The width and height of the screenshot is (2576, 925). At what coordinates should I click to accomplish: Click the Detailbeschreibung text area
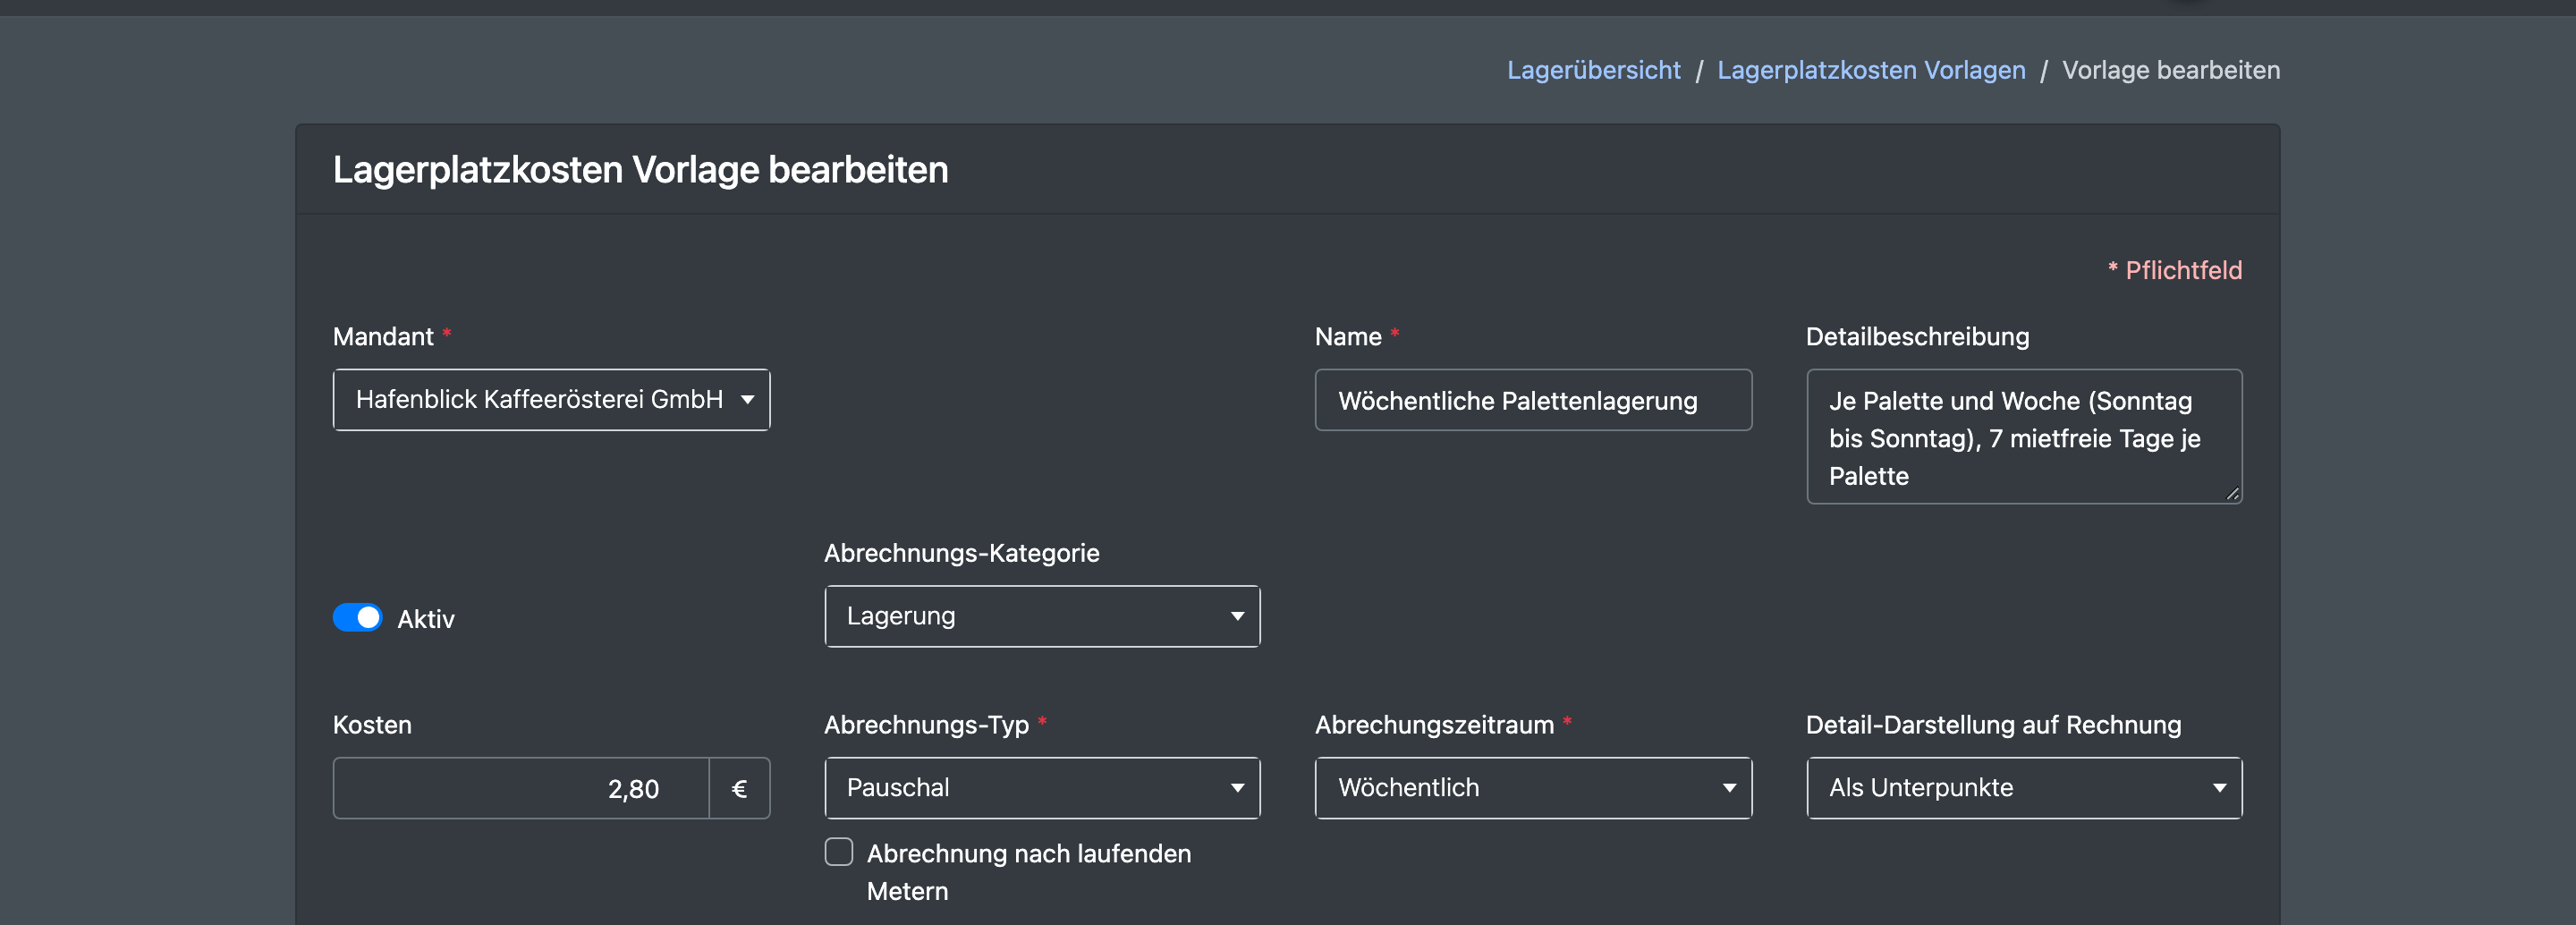(x=2024, y=437)
